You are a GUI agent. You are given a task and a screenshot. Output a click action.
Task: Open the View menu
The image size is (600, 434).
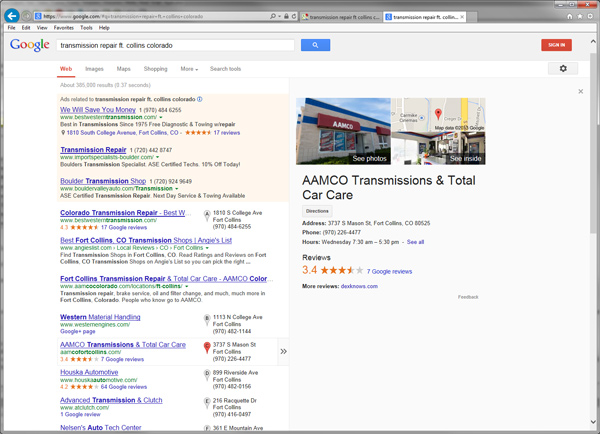click(42, 28)
